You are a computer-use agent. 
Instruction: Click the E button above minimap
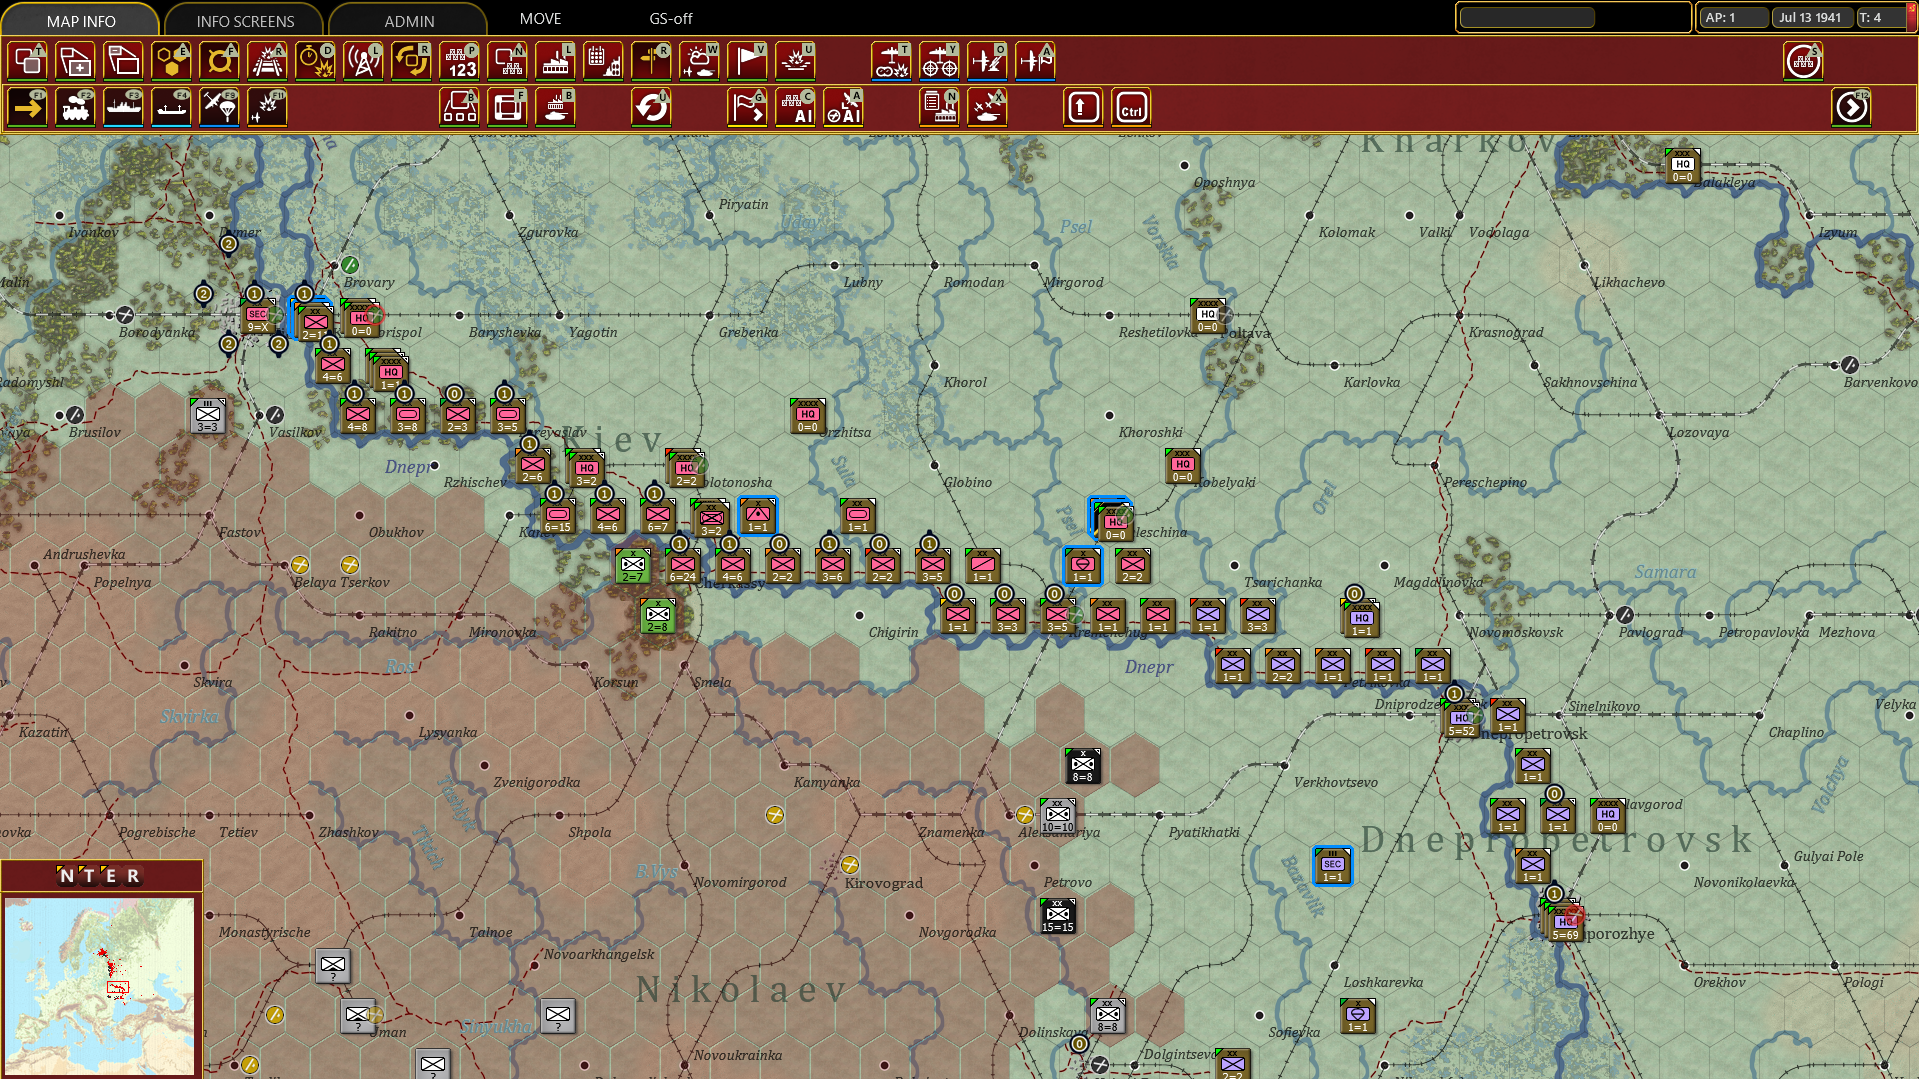[111, 876]
